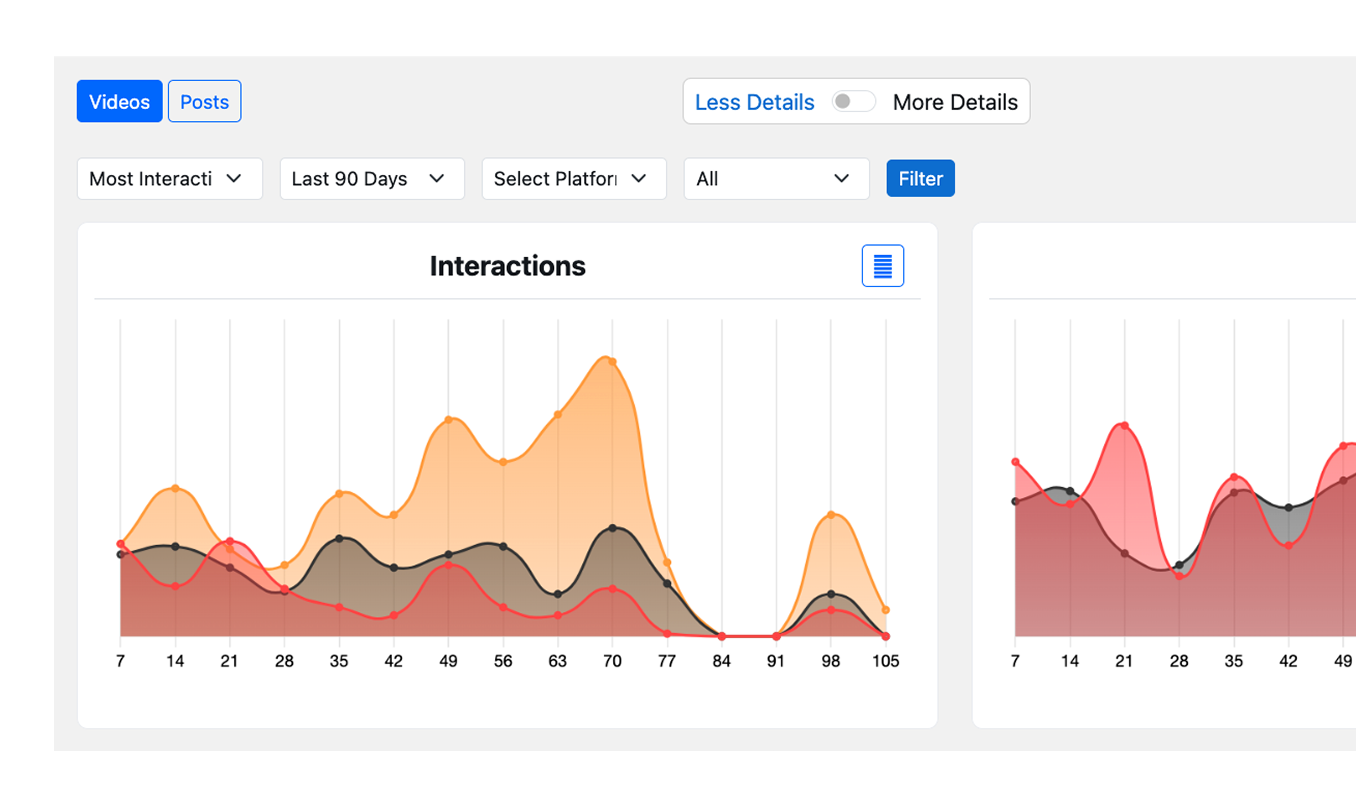The image size is (1356, 804).
Task: Click the red data point above day 21
Action: tap(229, 538)
